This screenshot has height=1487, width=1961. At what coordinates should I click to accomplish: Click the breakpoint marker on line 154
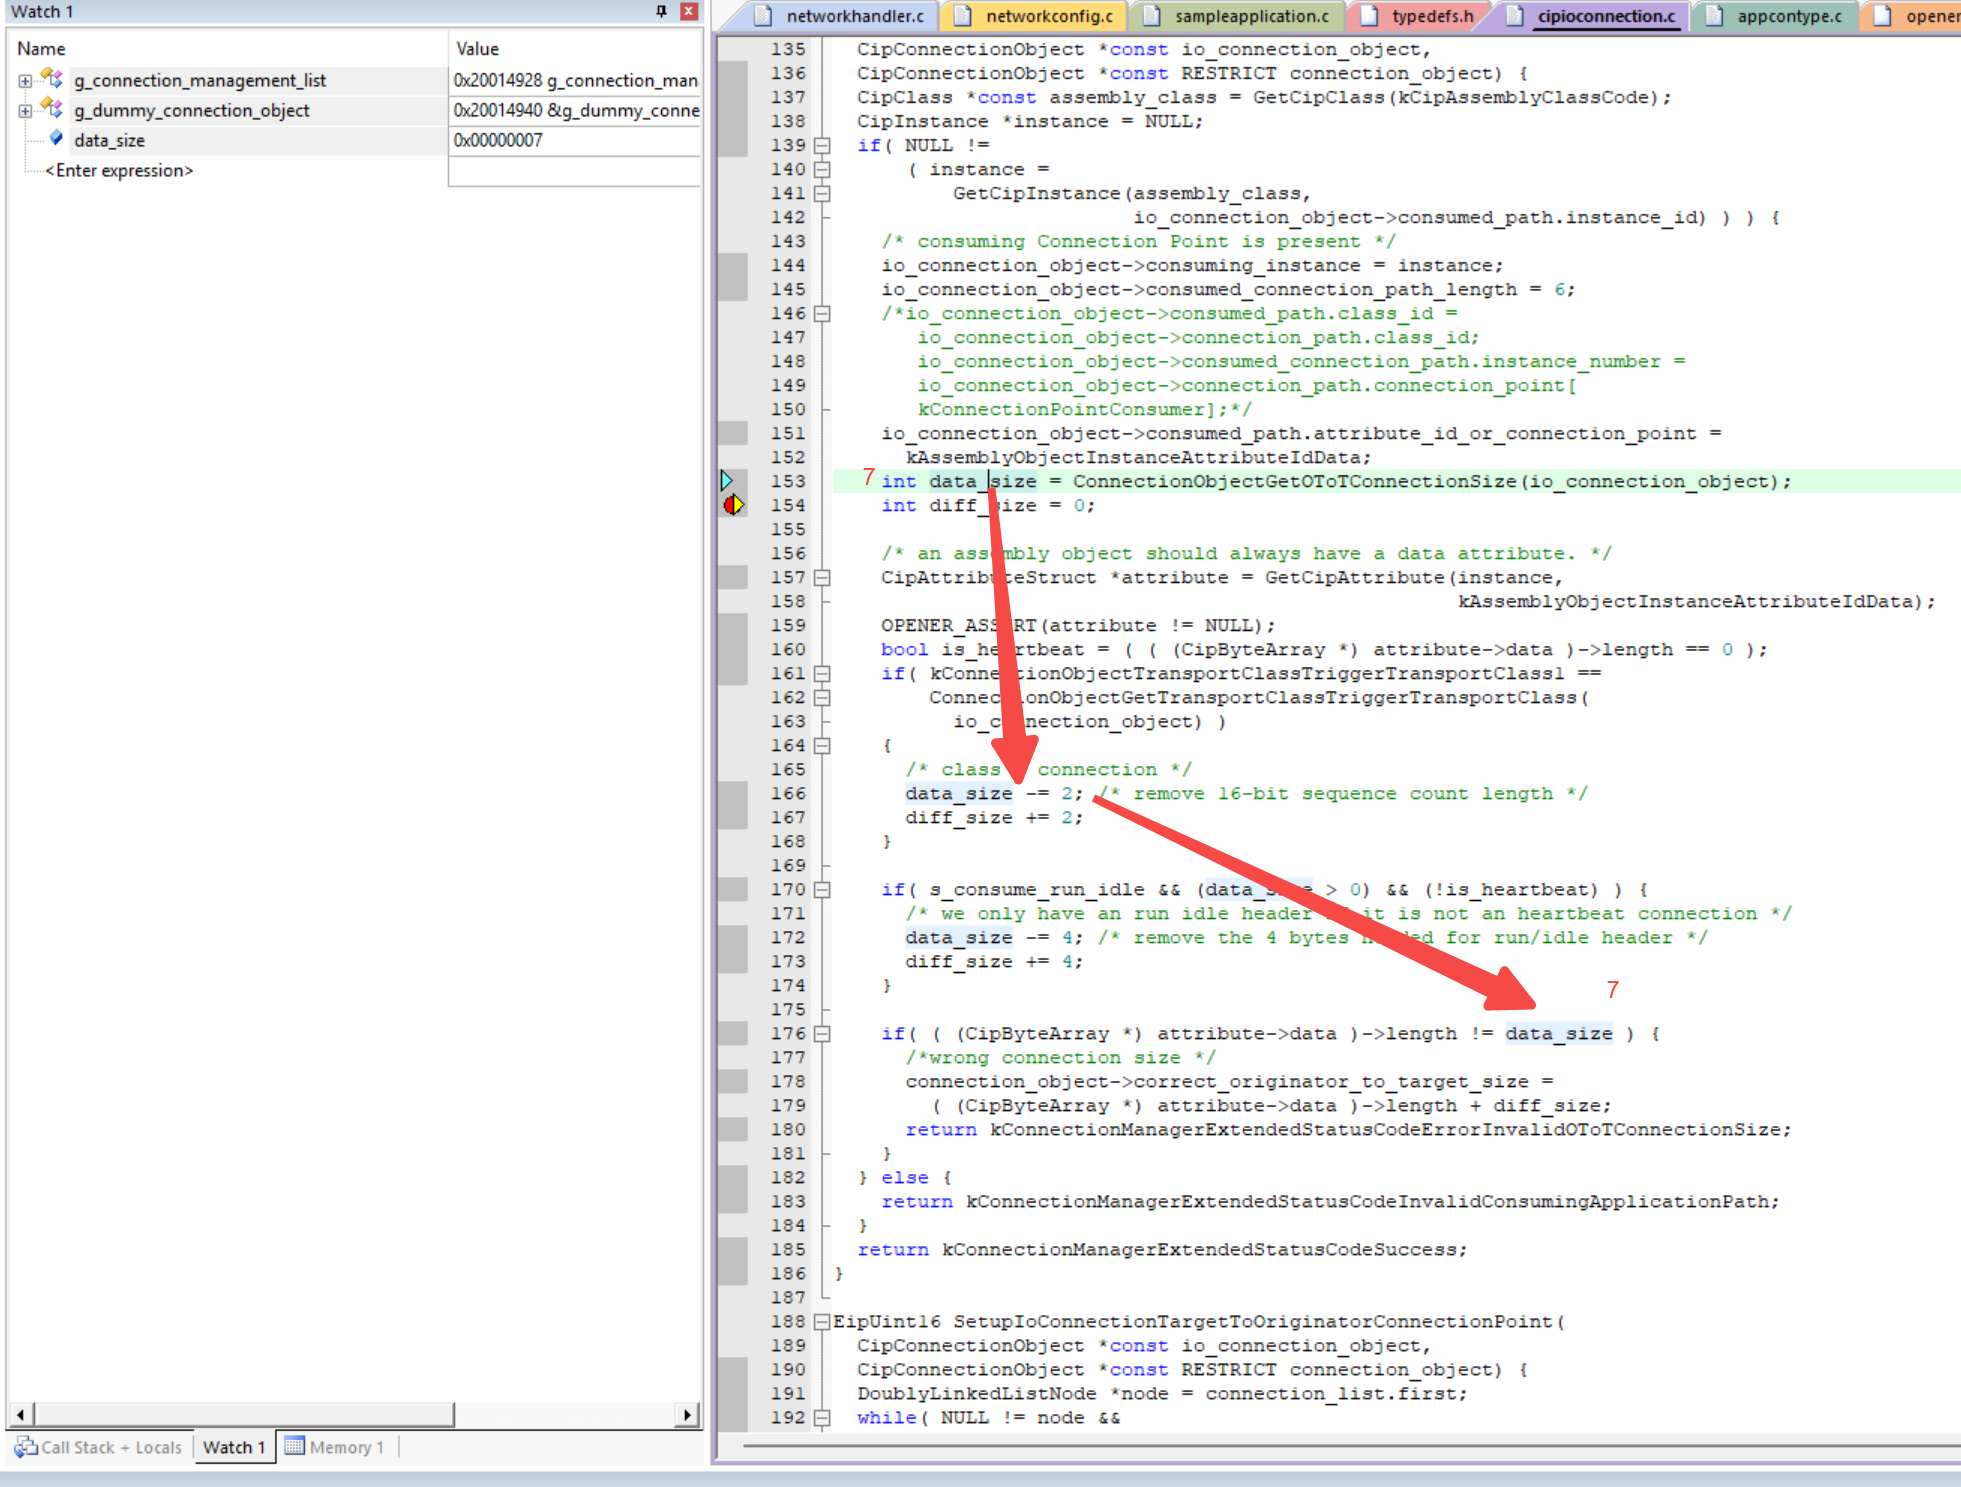point(733,505)
